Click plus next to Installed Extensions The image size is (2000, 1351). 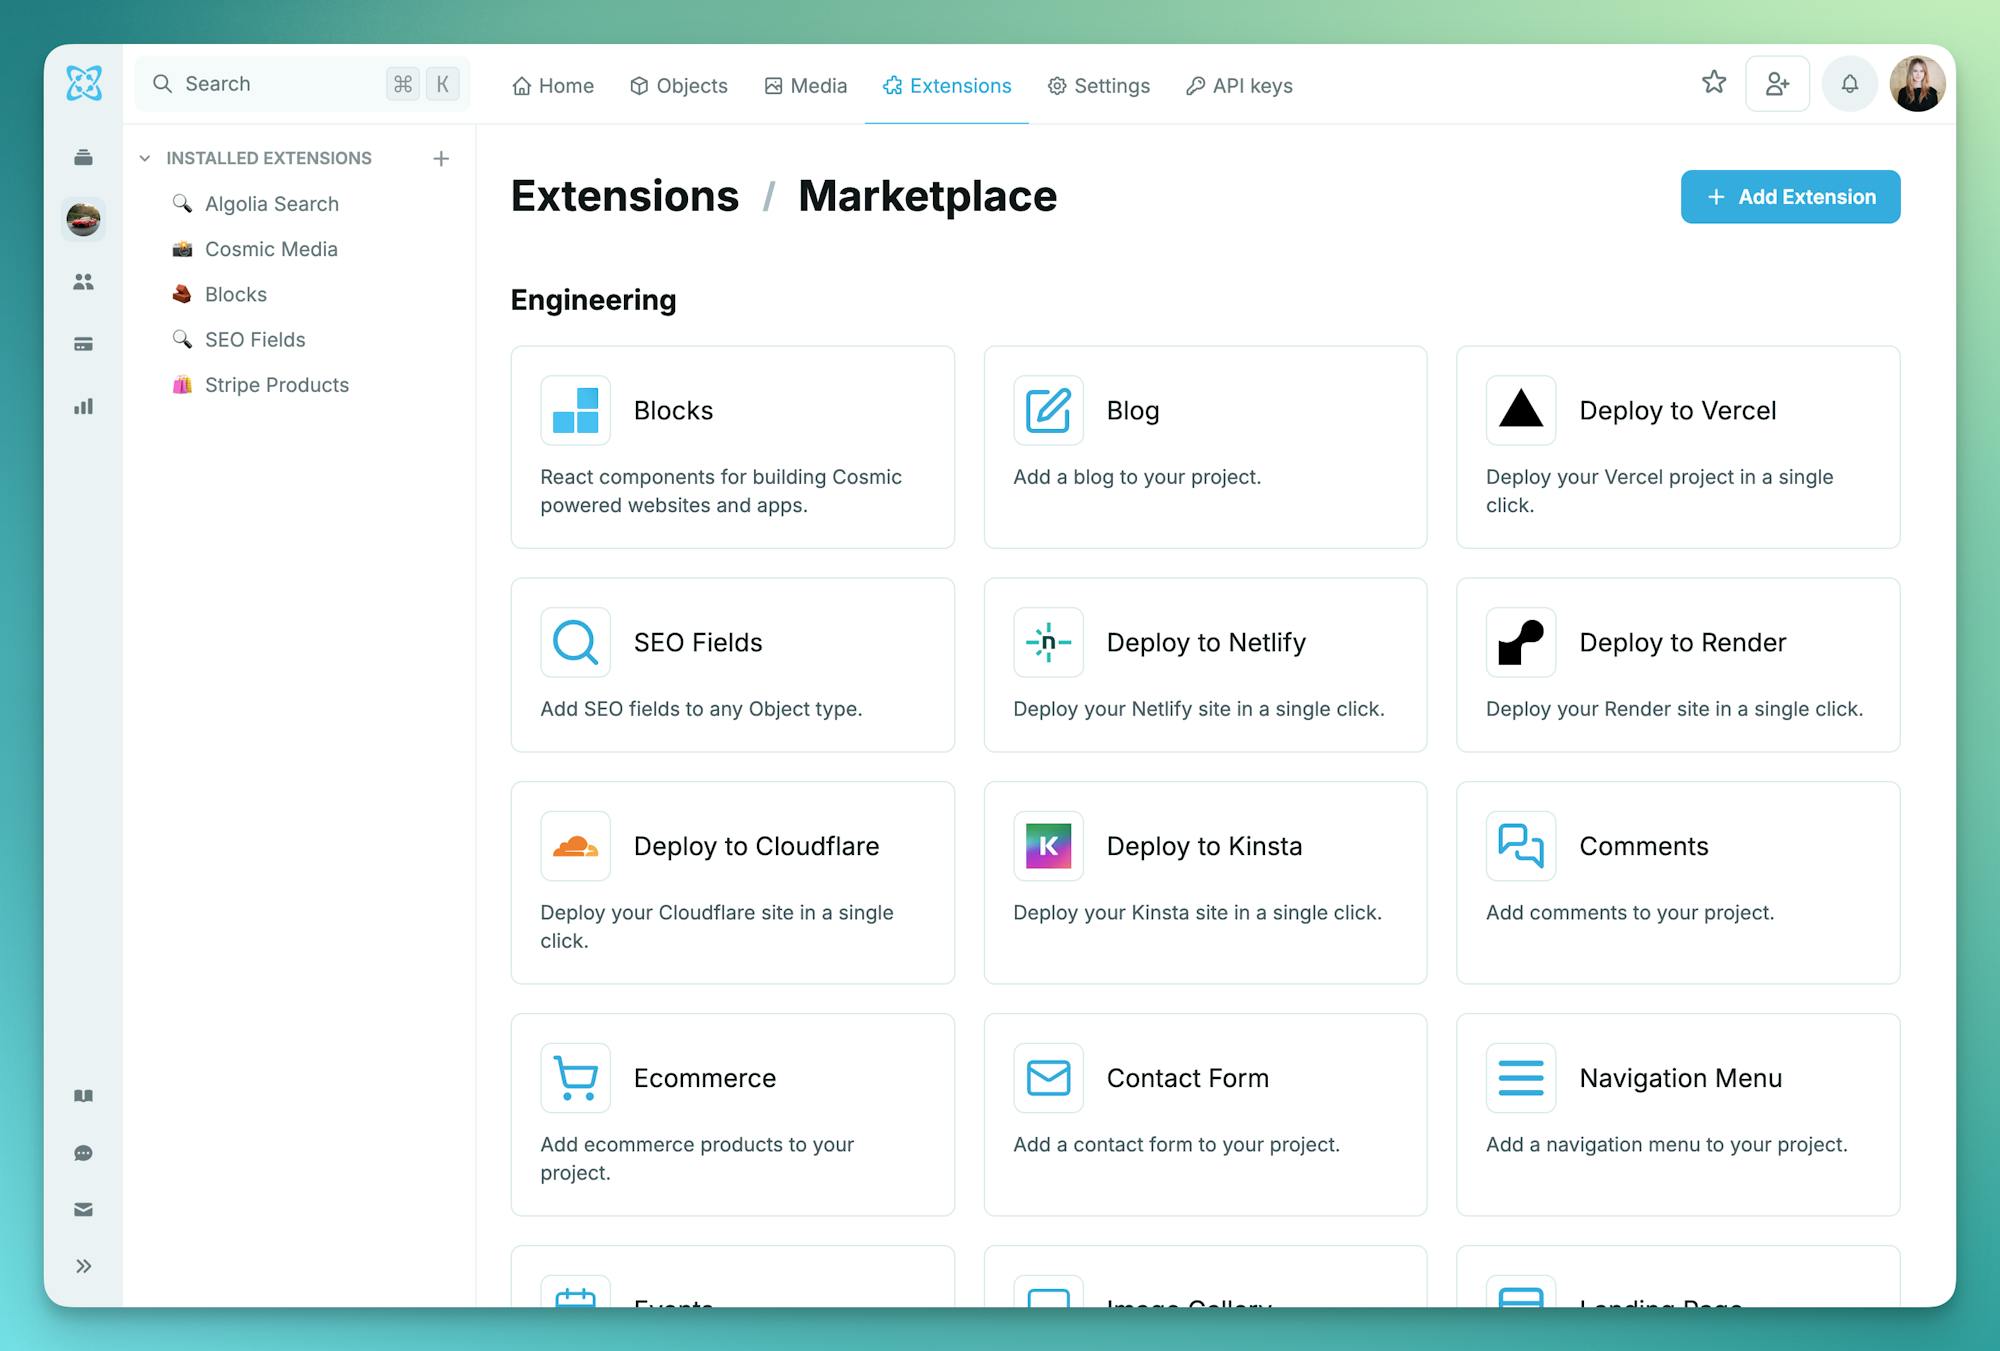click(x=441, y=158)
